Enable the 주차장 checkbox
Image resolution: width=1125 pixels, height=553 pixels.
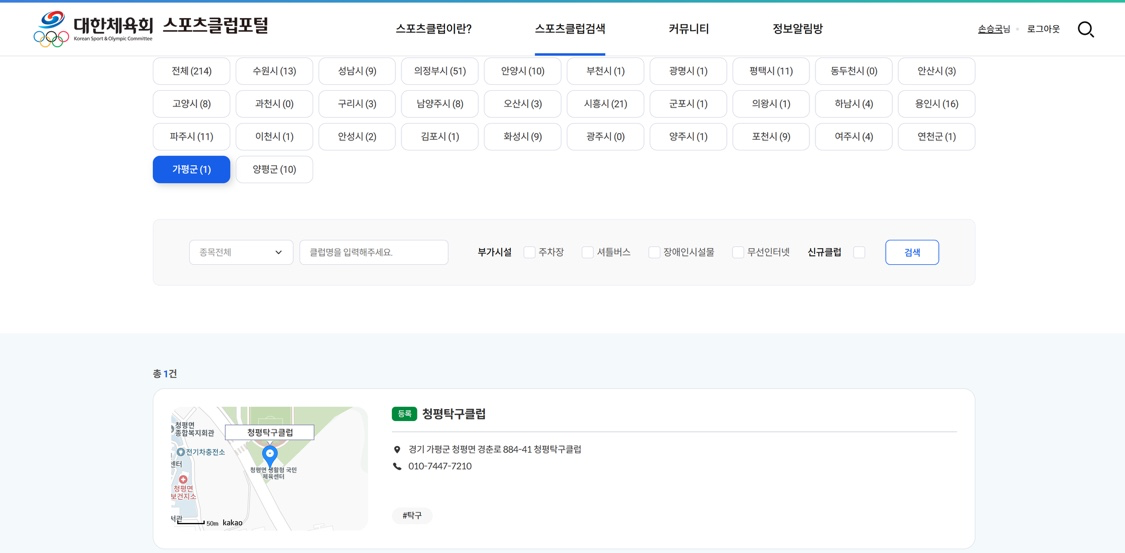[x=530, y=252]
